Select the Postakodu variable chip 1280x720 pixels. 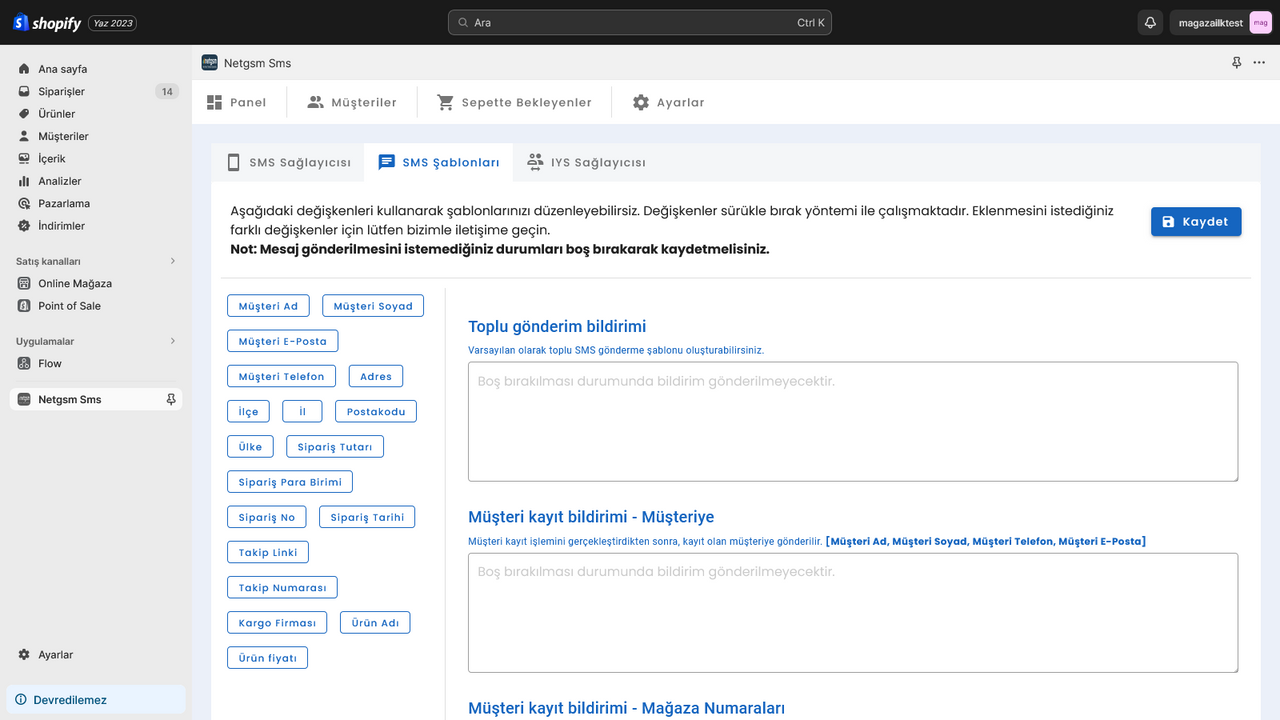(x=376, y=411)
